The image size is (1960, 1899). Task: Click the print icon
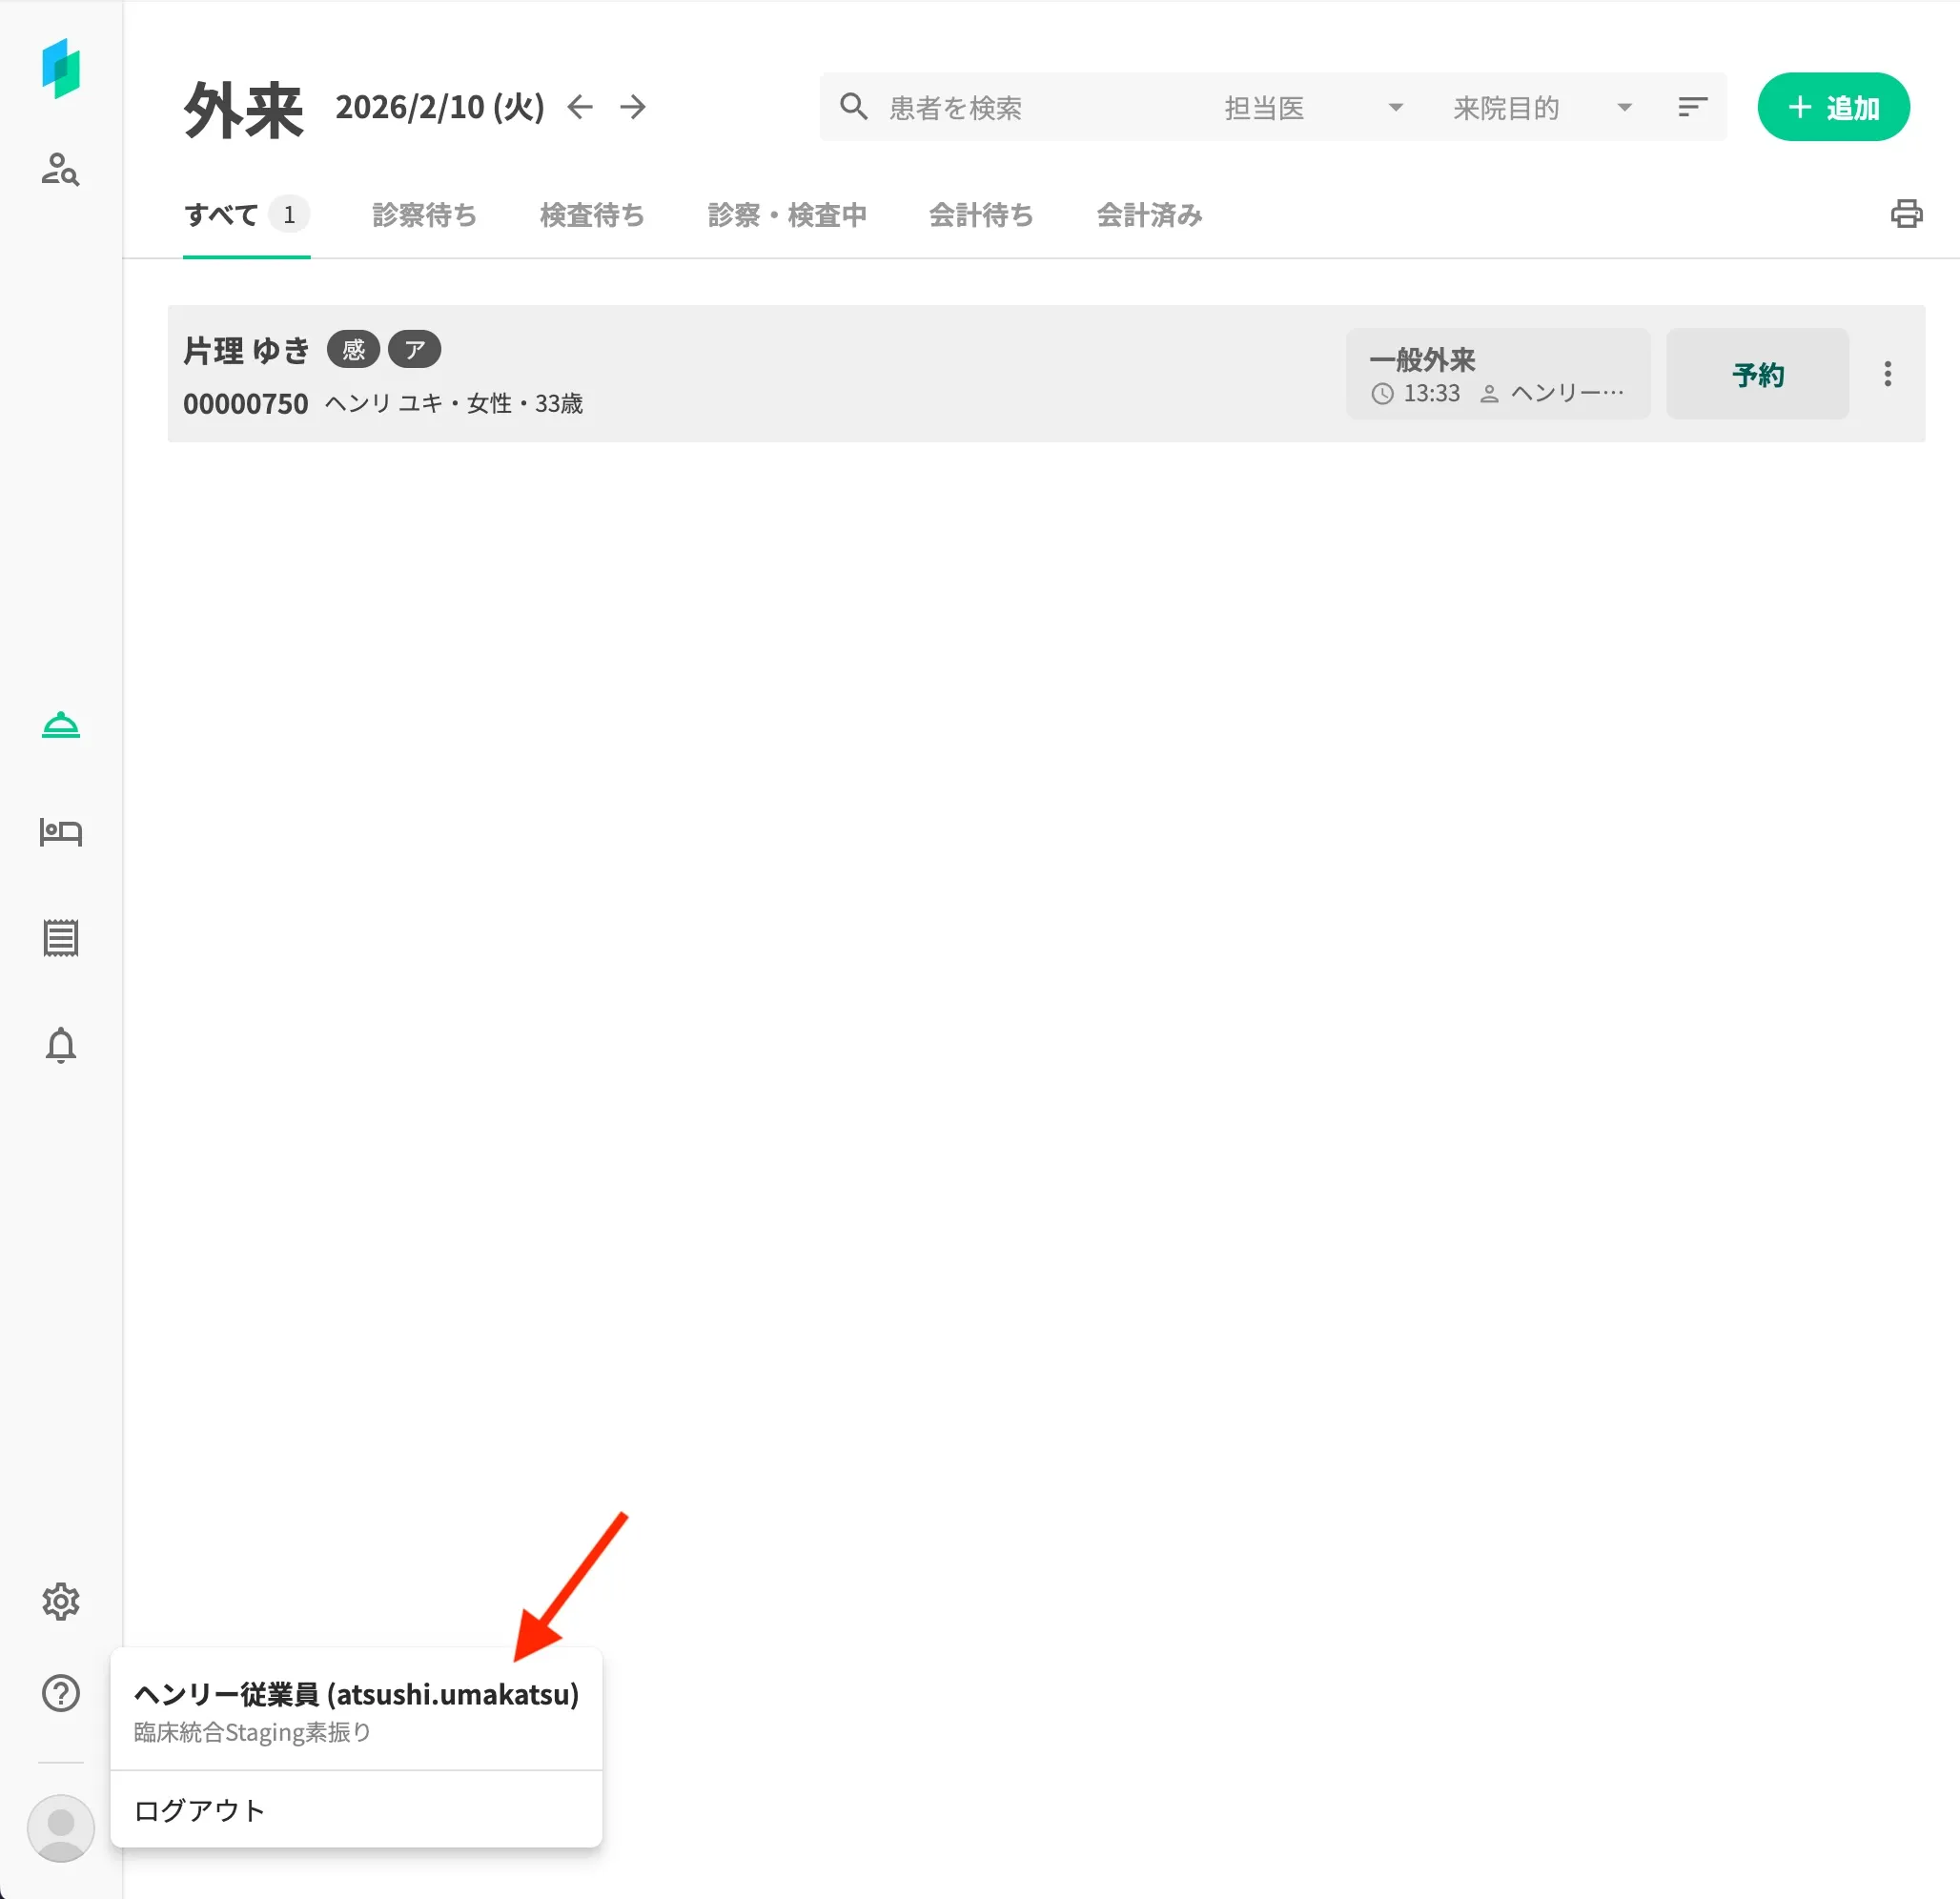tap(1906, 214)
